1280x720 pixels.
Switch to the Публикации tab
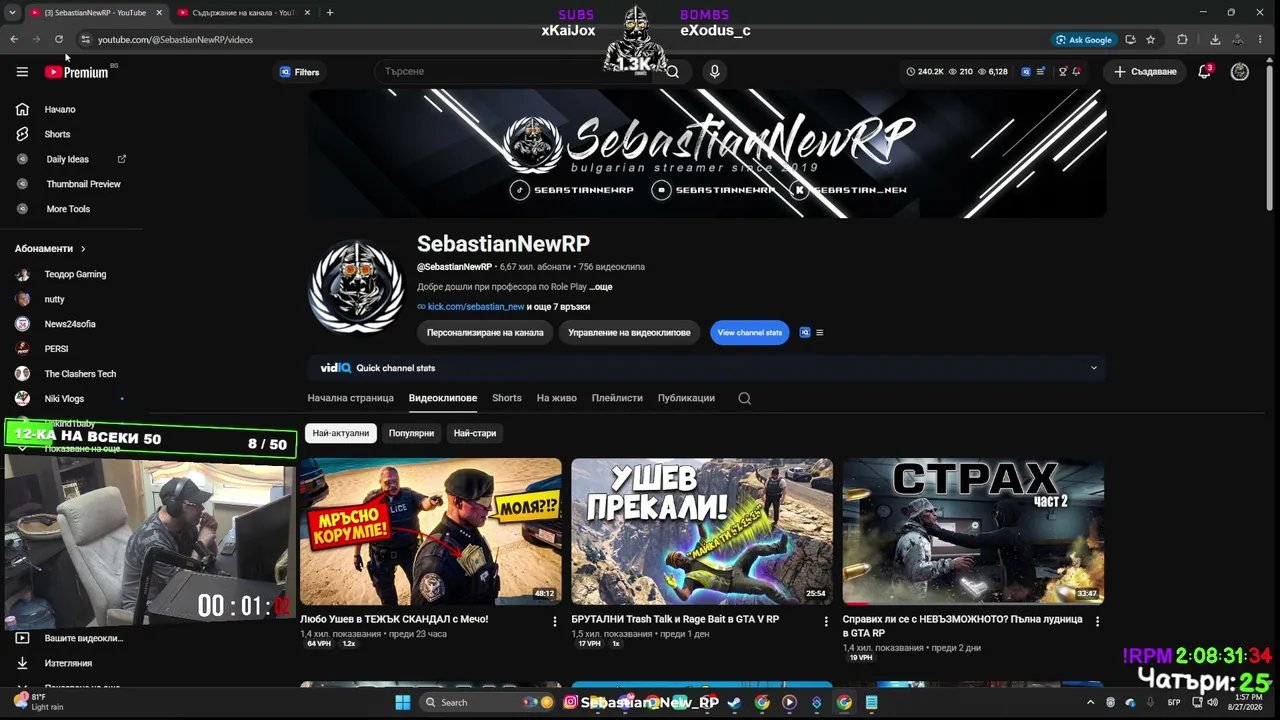click(686, 398)
